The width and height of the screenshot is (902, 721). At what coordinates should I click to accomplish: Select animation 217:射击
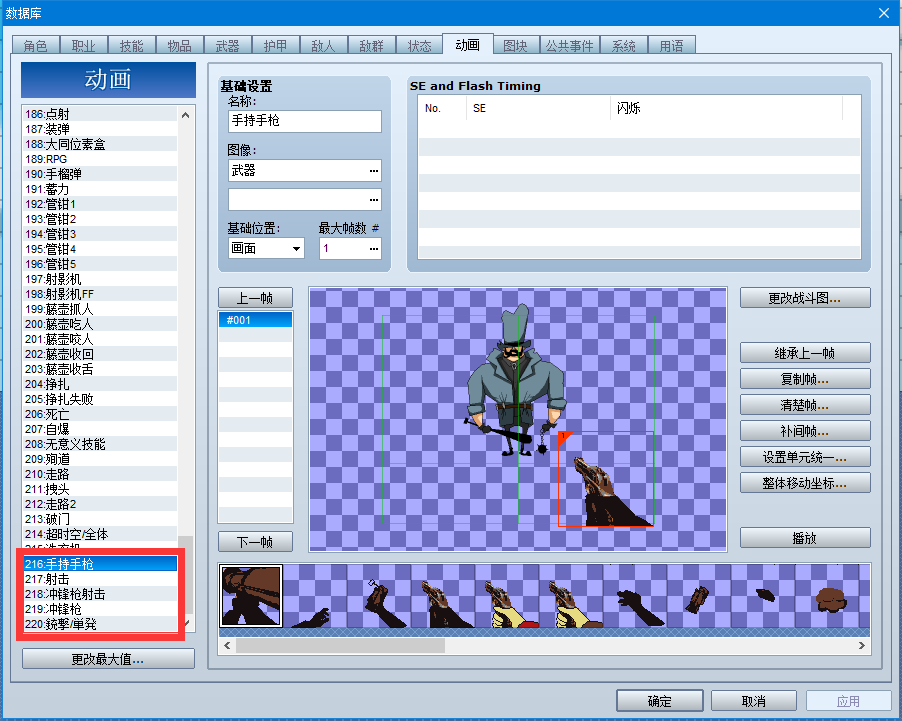coord(100,579)
